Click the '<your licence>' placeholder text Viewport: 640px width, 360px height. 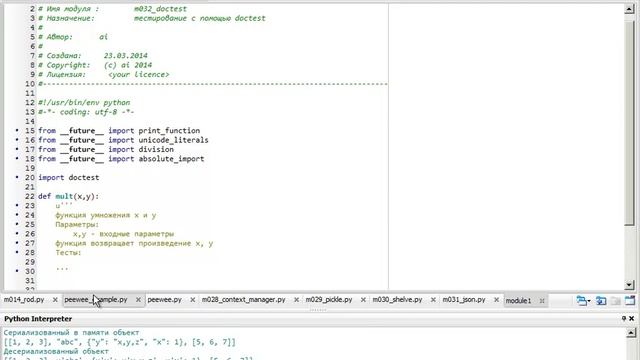tap(139, 74)
